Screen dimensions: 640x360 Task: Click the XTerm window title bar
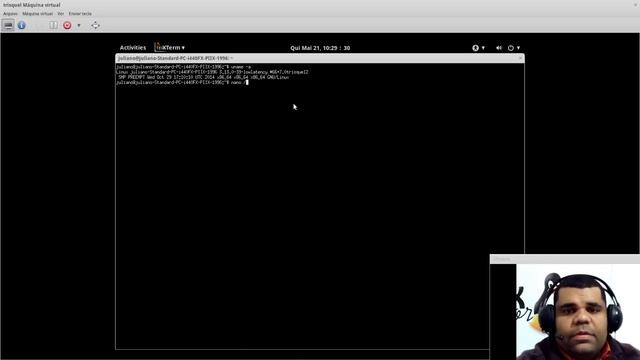click(x=320, y=58)
